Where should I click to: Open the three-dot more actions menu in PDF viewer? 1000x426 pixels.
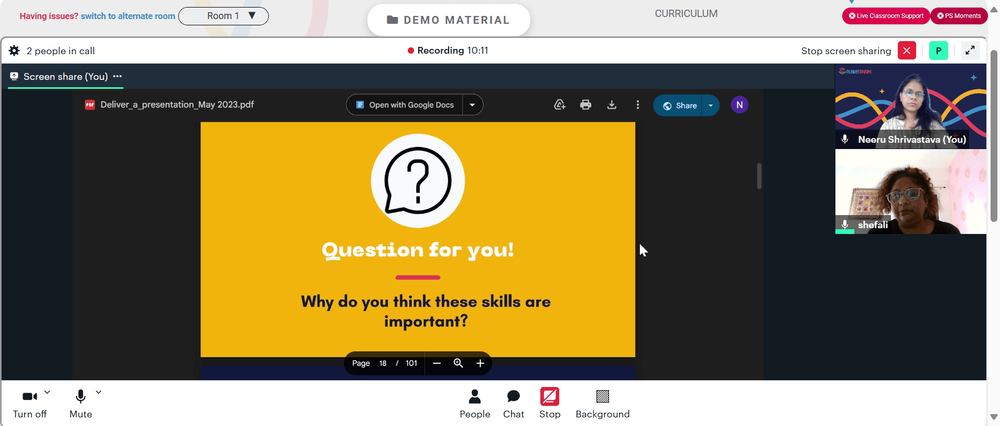[x=637, y=105]
